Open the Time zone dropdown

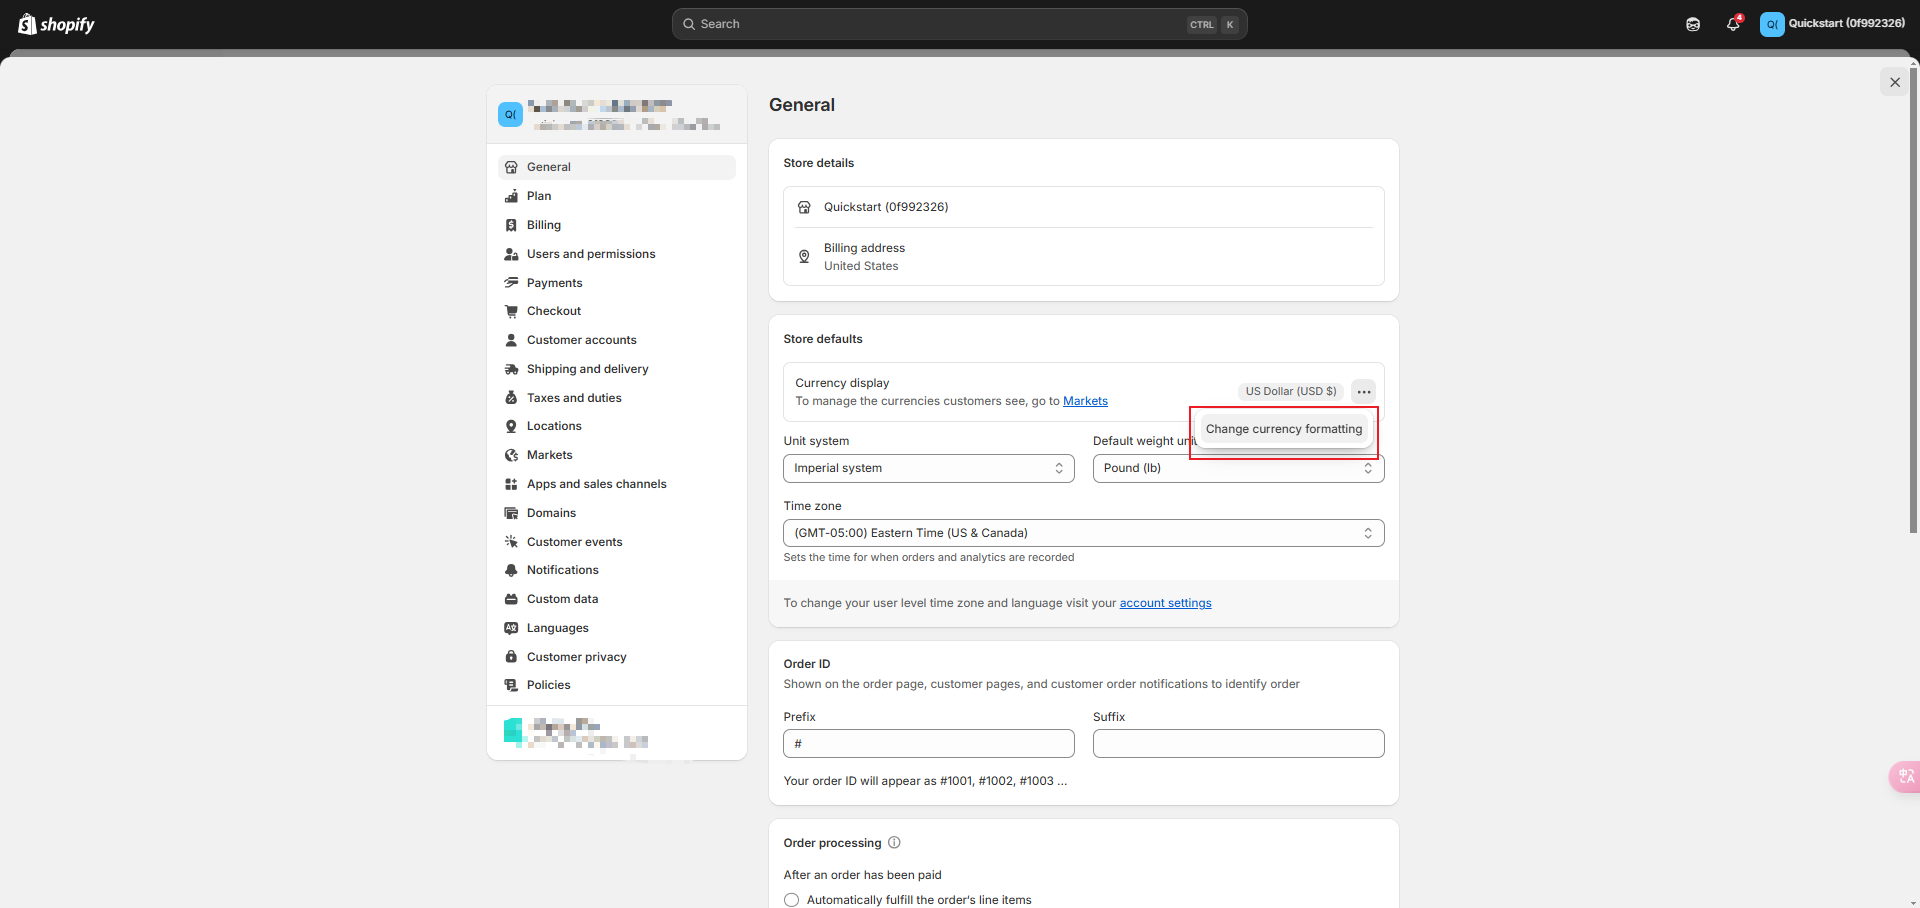(1083, 533)
